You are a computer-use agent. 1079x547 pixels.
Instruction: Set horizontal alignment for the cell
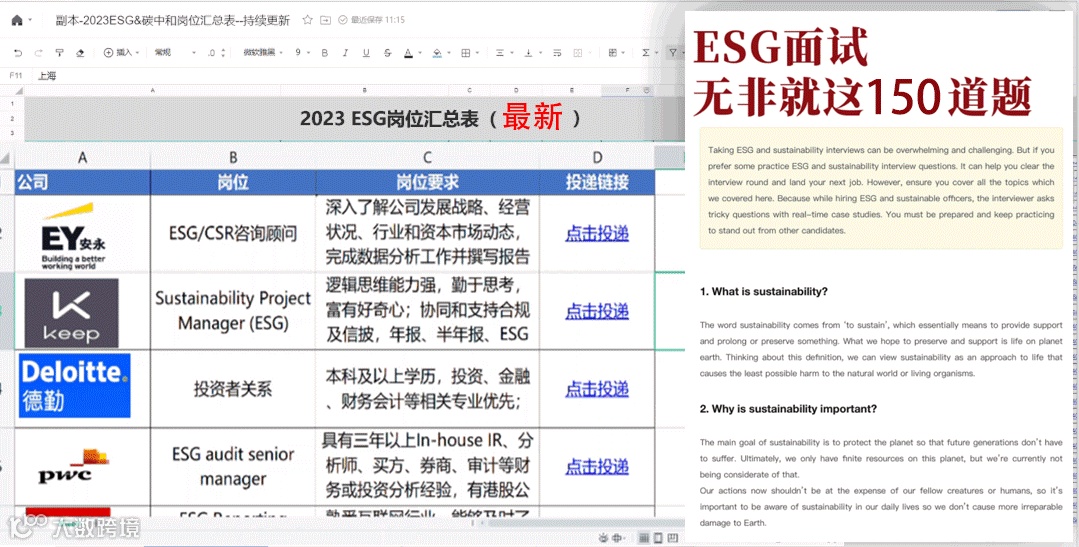click(500, 53)
